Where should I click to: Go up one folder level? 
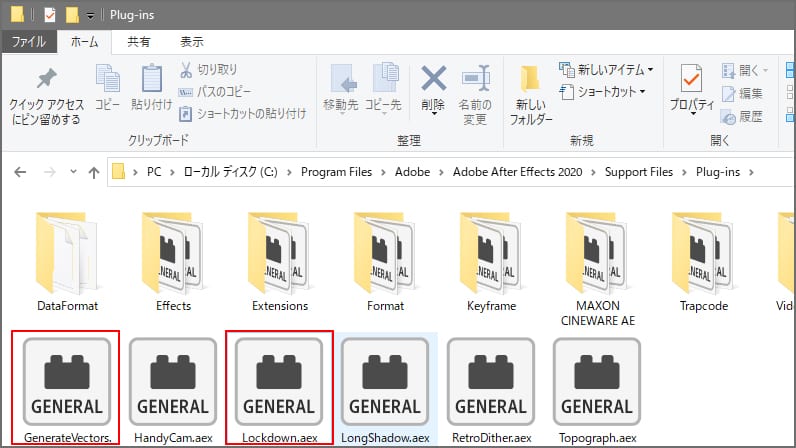(93, 173)
